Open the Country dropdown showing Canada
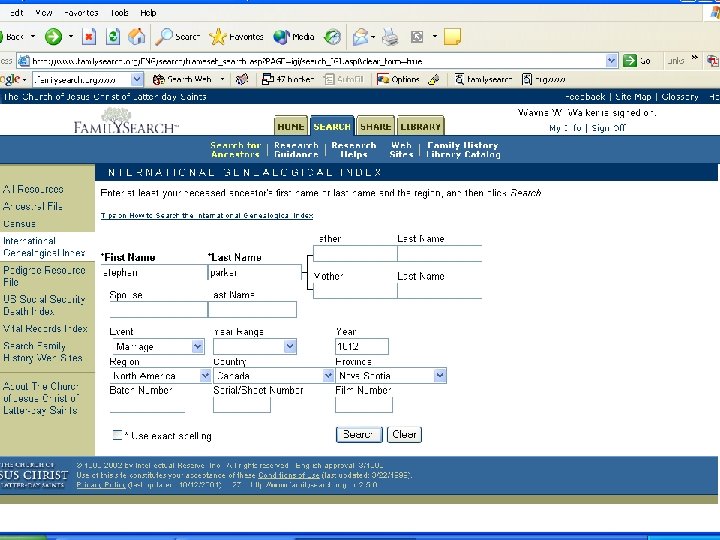Viewport: 720px width, 540px height. 328,376
